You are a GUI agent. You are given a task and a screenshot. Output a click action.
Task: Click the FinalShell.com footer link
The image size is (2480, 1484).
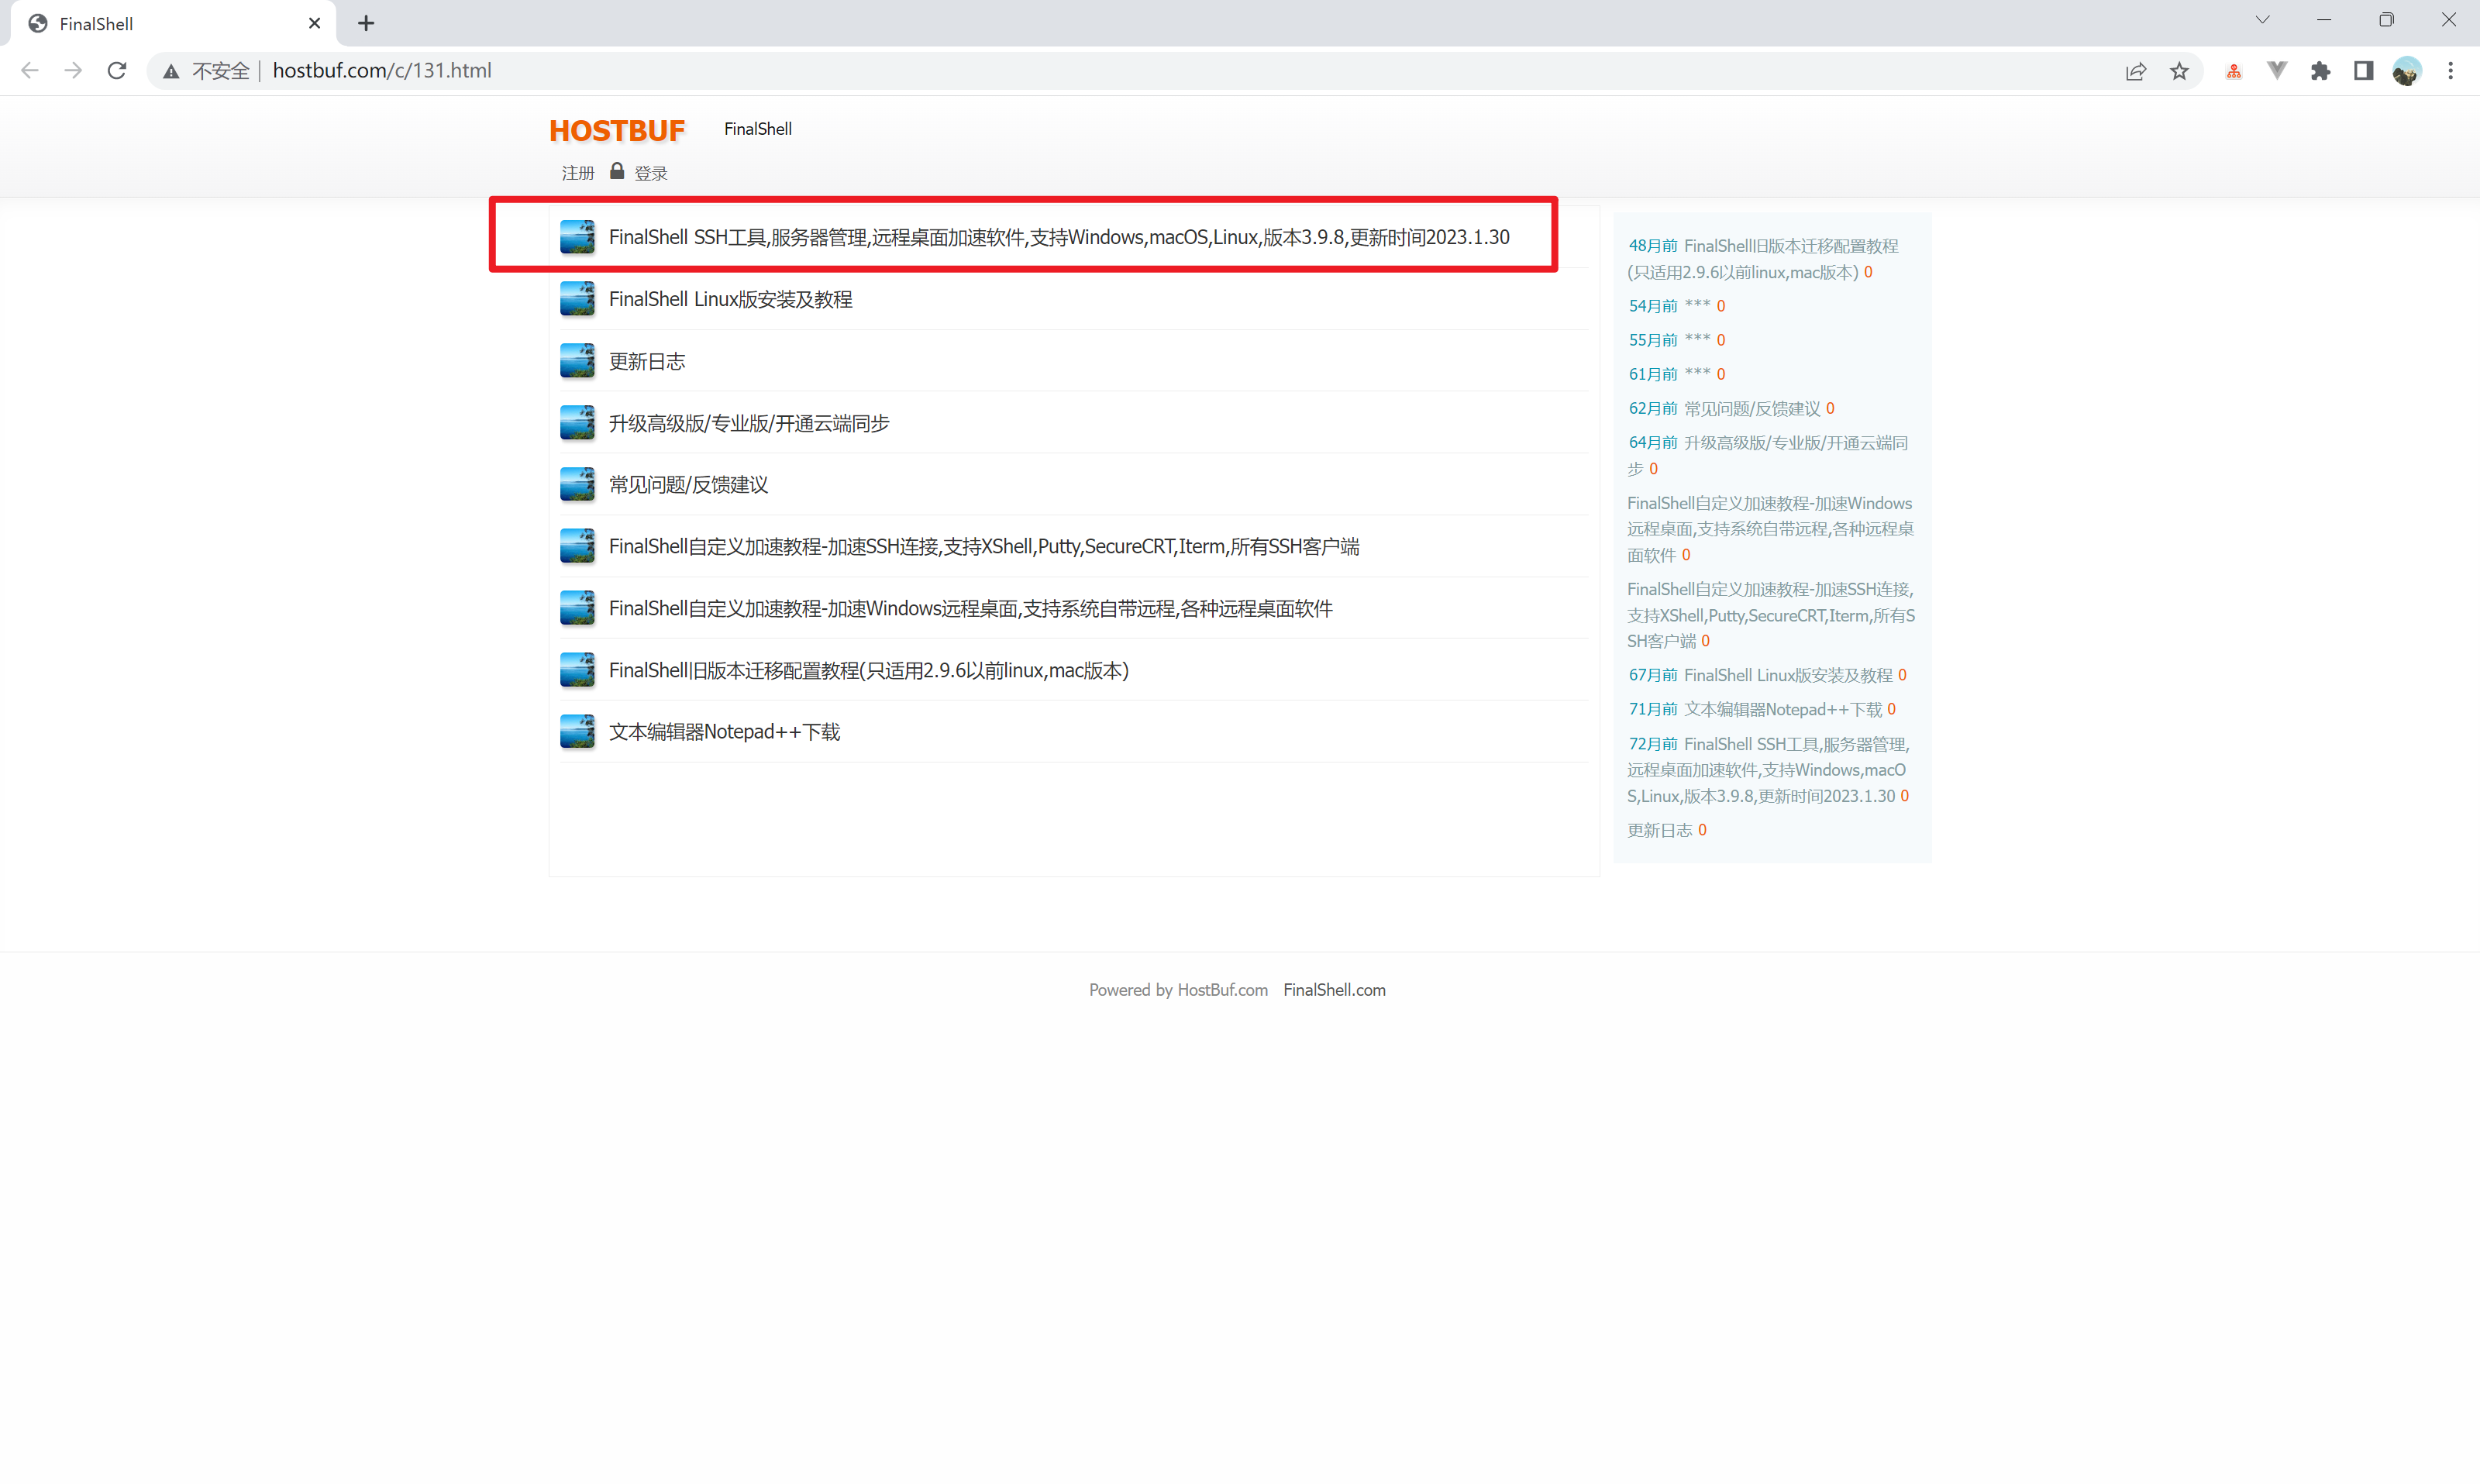pos(1334,989)
